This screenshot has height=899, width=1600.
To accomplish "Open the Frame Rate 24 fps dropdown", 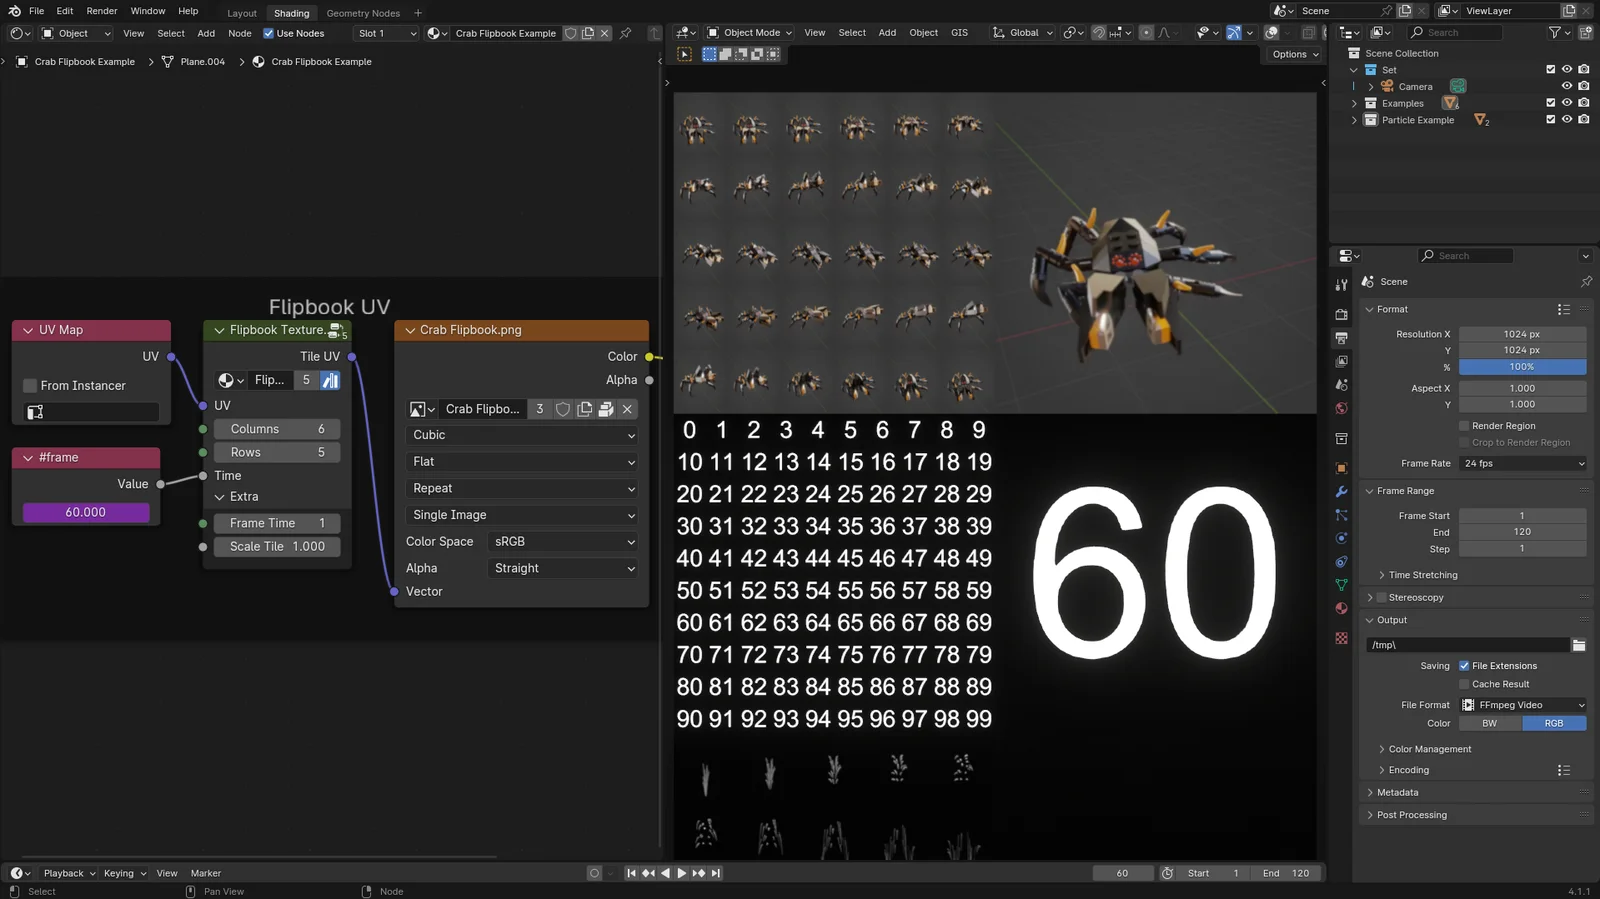I will click(x=1522, y=464).
